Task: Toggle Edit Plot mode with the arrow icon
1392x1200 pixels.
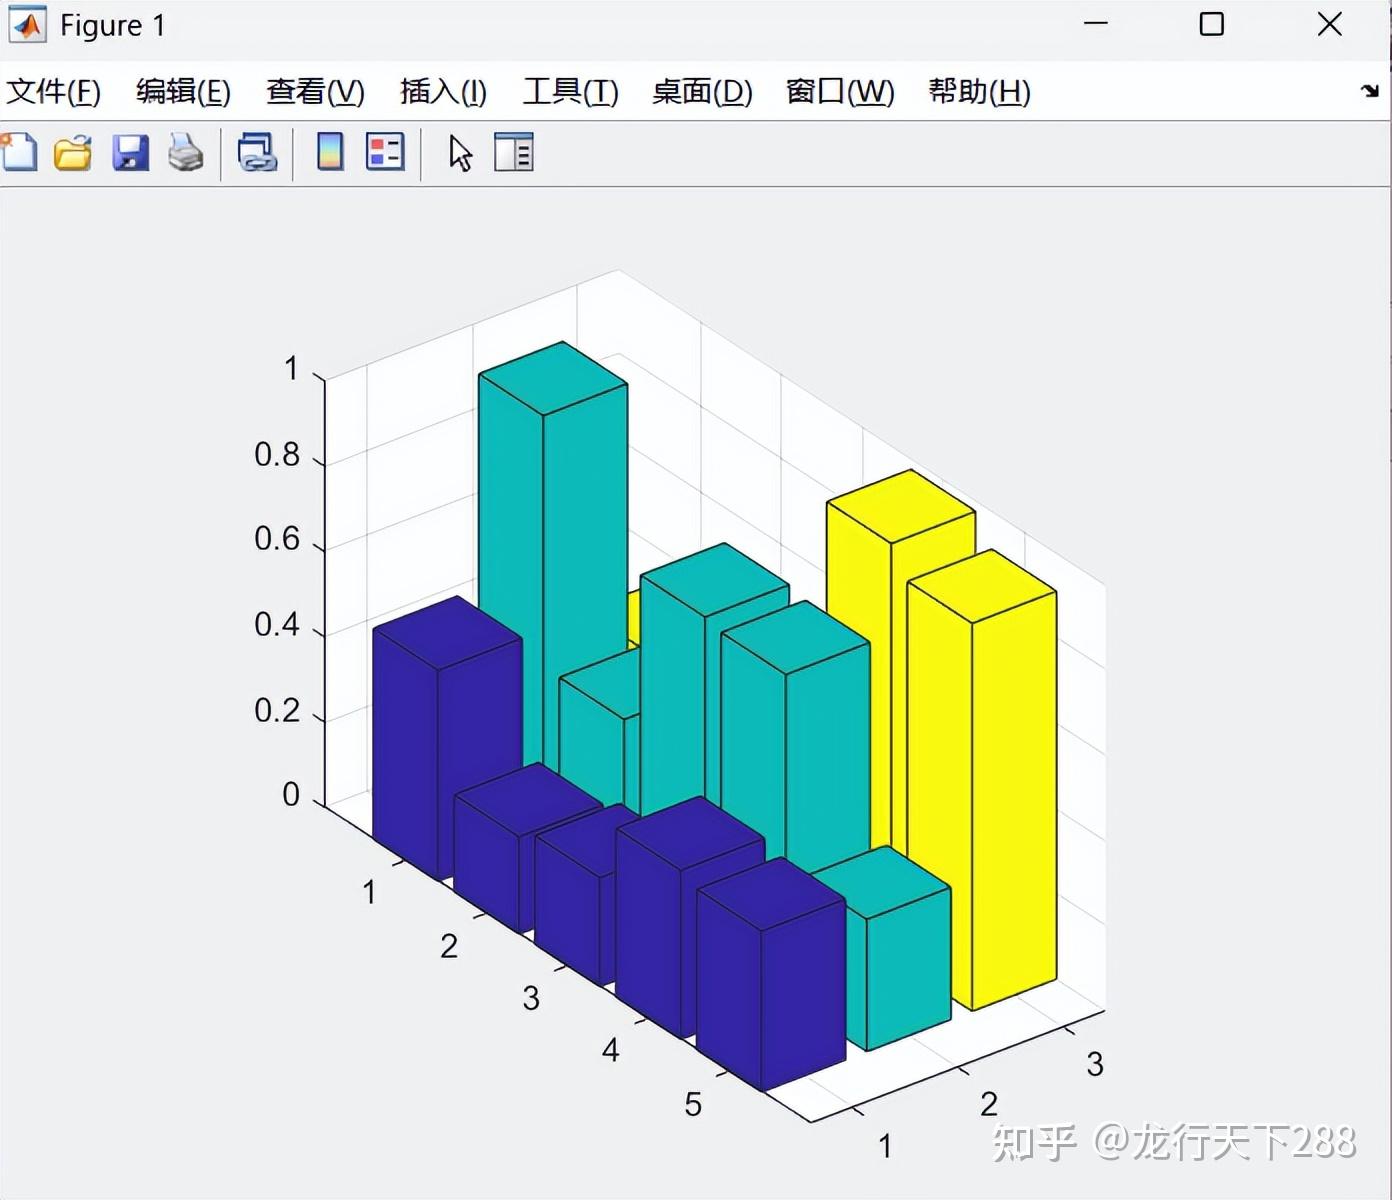Action: coord(459,152)
